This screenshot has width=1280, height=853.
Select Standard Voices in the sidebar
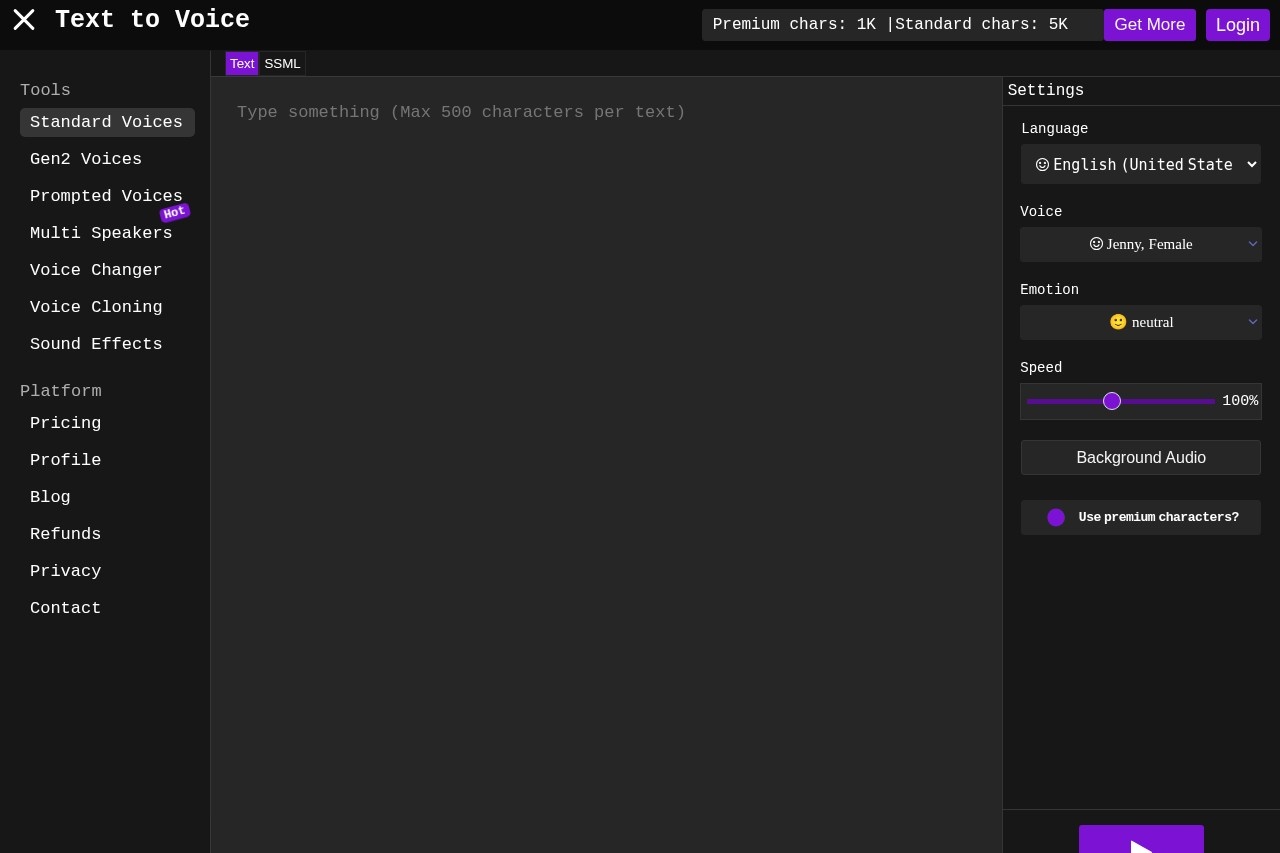pyautogui.click(x=107, y=122)
